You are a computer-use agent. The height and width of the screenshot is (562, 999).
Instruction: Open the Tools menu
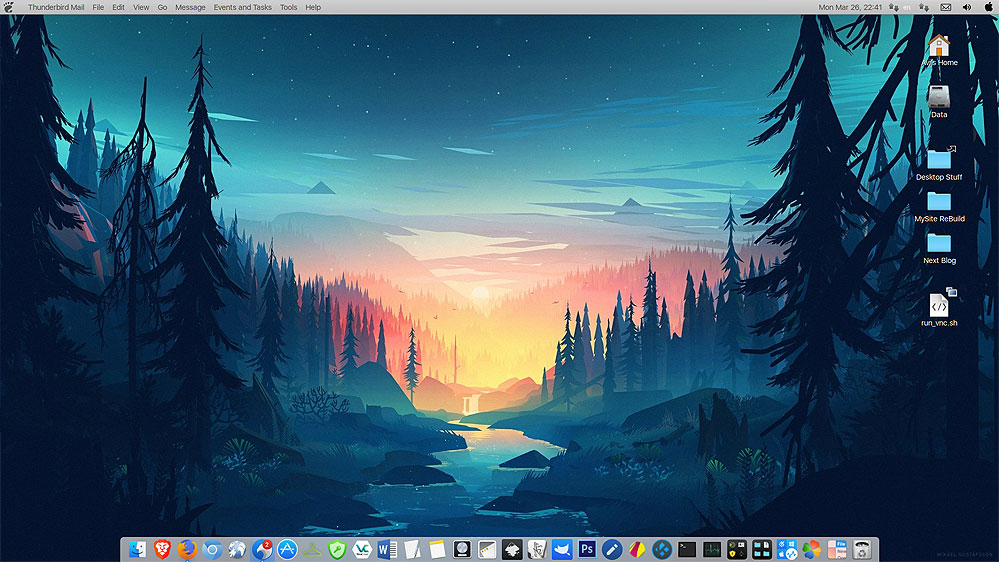click(288, 7)
